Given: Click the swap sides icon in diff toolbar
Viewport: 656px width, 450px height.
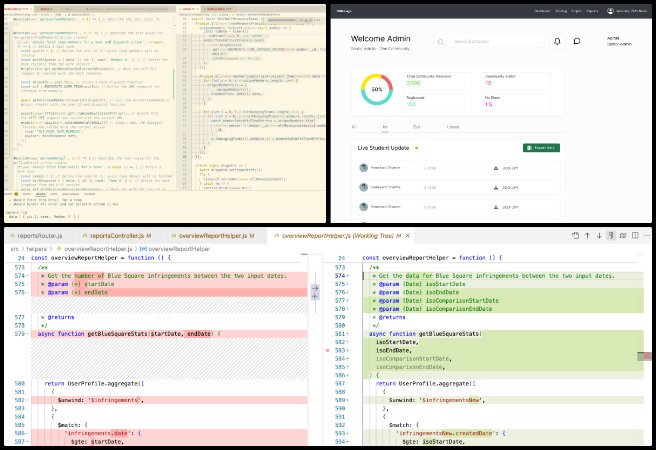Looking at the screenshot, I should [x=623, y=235].
